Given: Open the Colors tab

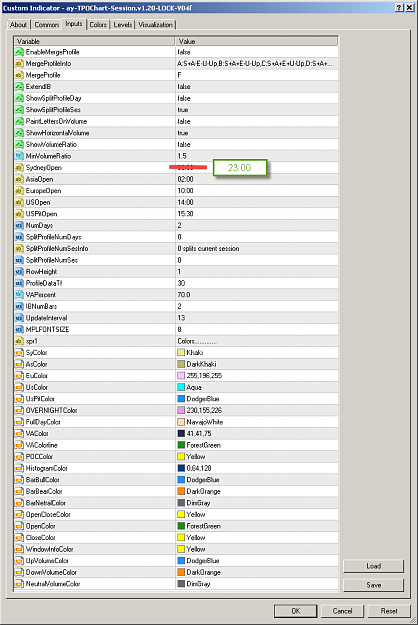Looking at the screenshot, I should click(98, 25).
